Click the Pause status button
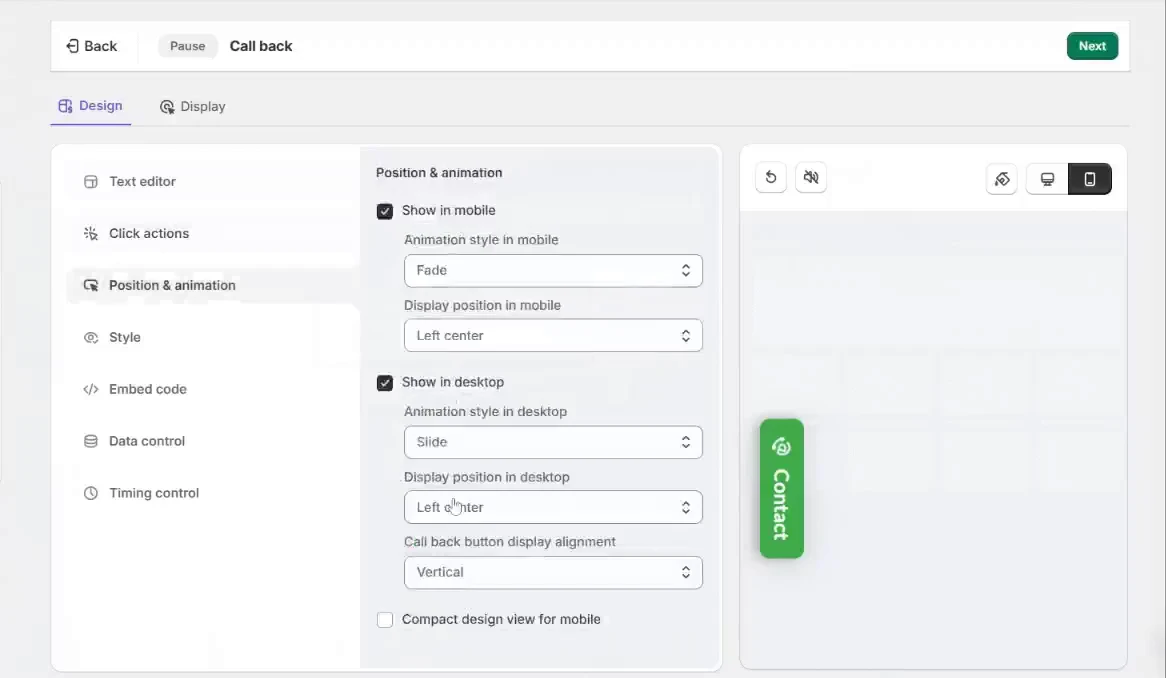The width and height of the screenshot is (1166, 678). pos(187,46)
